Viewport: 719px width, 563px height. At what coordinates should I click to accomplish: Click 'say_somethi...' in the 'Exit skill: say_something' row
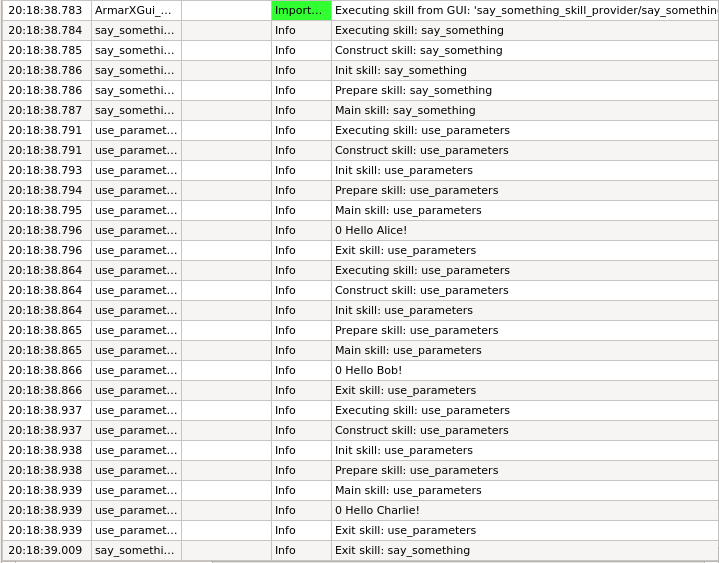coord(134,550)
